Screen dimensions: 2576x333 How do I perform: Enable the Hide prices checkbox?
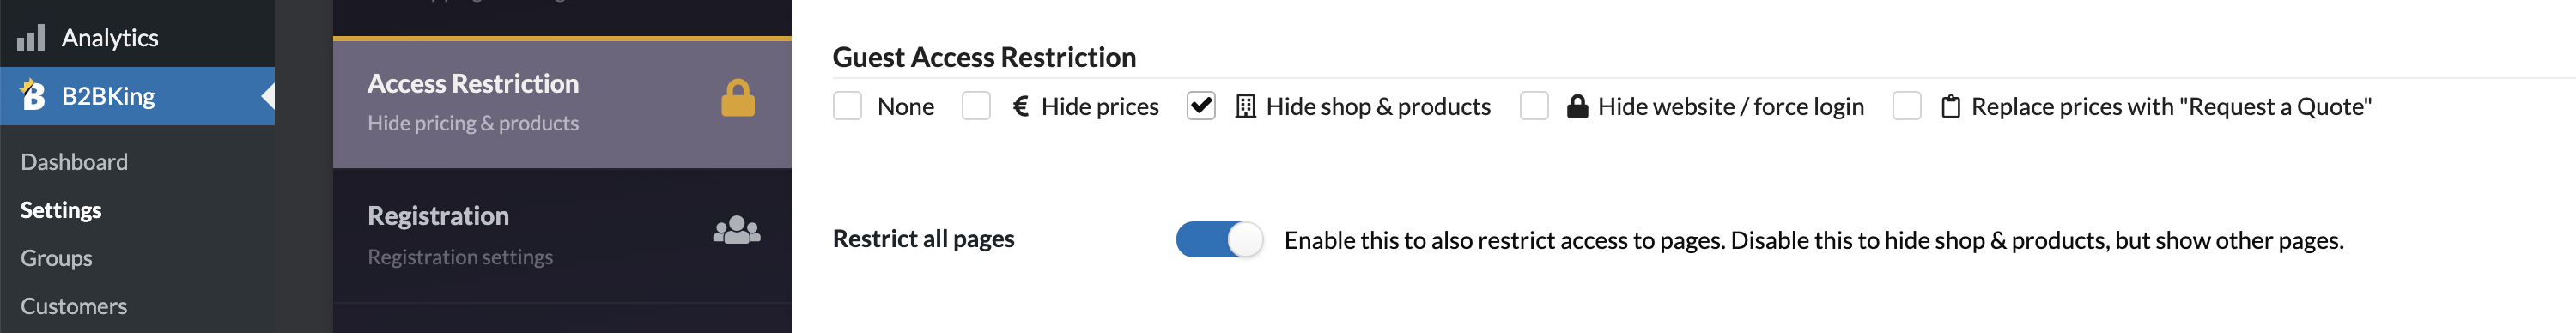click(x=976, y=106)
